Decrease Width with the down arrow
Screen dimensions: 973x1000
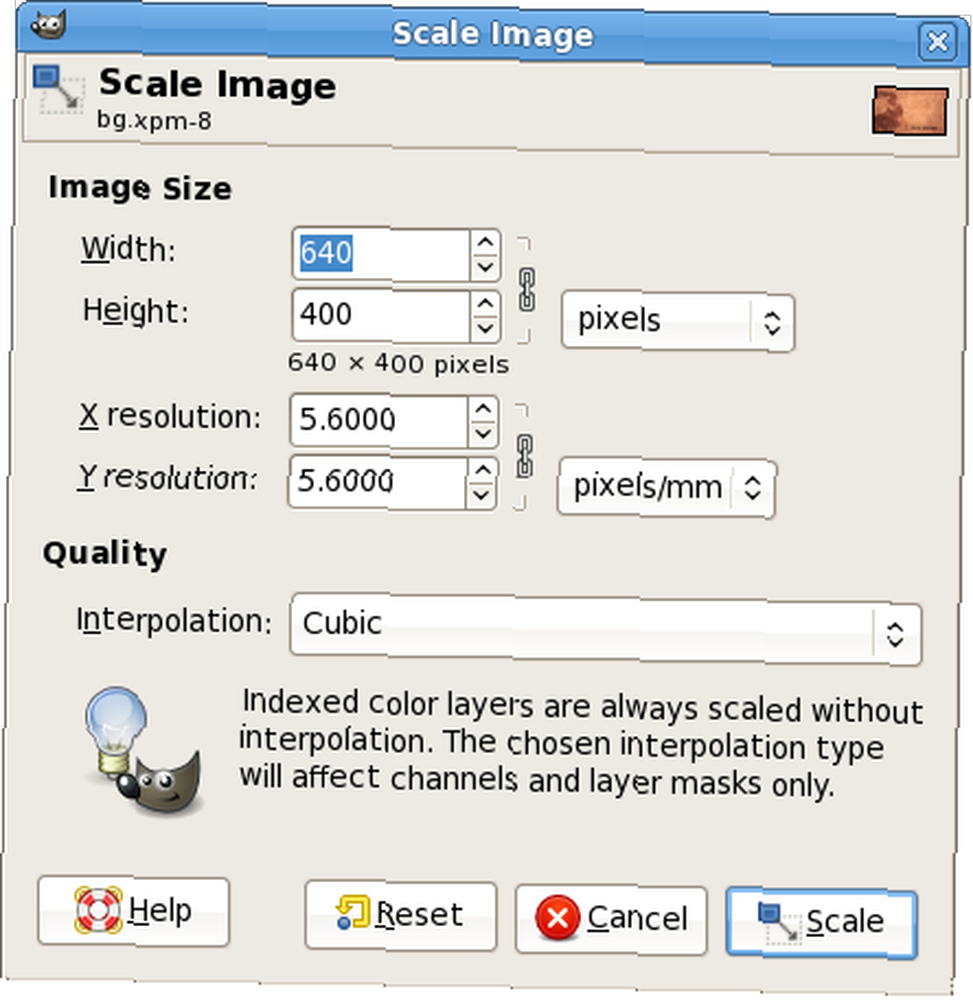486,267
